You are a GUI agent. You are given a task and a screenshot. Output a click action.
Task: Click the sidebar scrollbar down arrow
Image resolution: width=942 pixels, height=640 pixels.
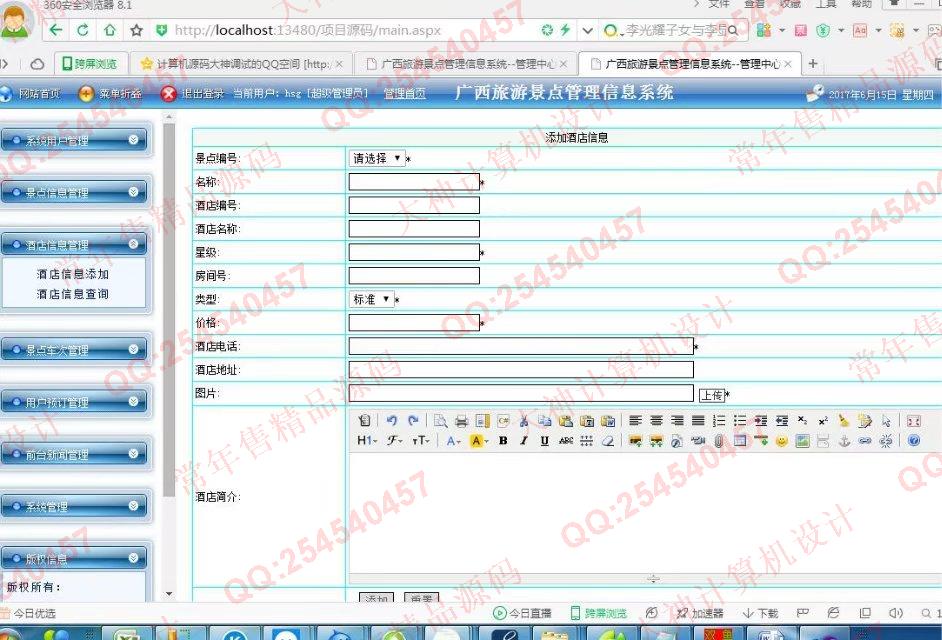tap(169, 594)
